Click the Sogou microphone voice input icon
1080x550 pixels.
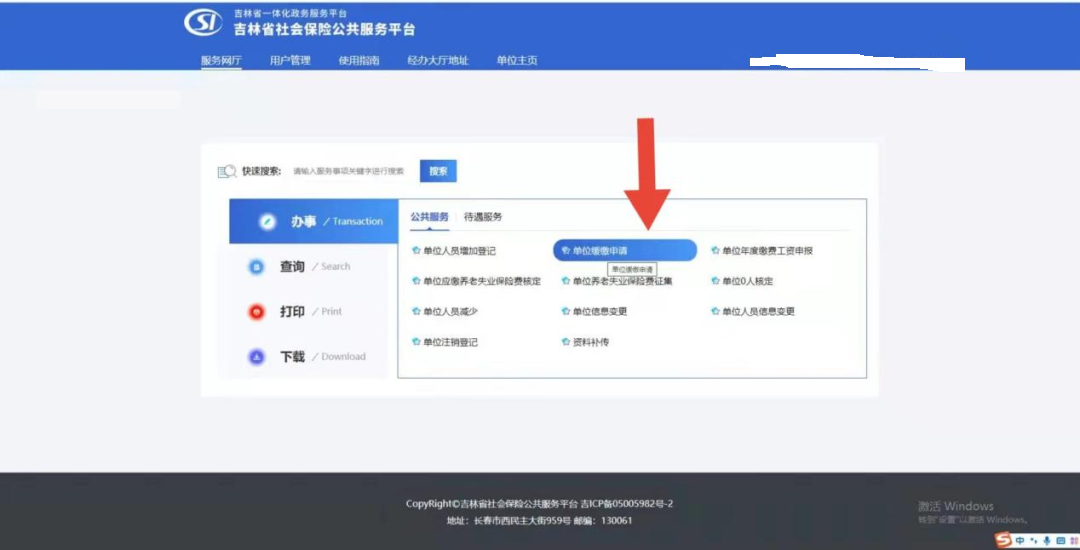click(x=1047, y=540)
